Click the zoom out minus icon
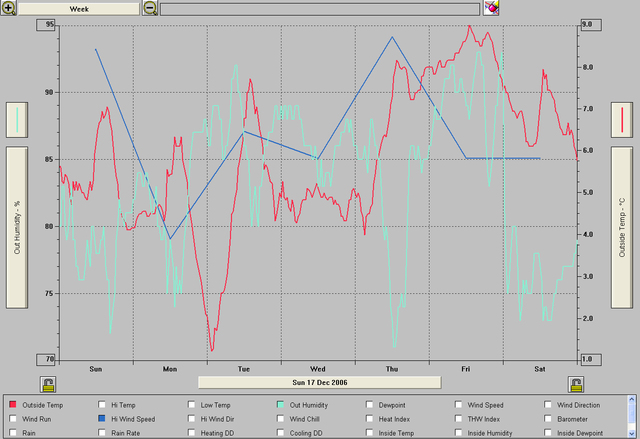Viewport: 640px width, 439px height. tap(150, 8)
